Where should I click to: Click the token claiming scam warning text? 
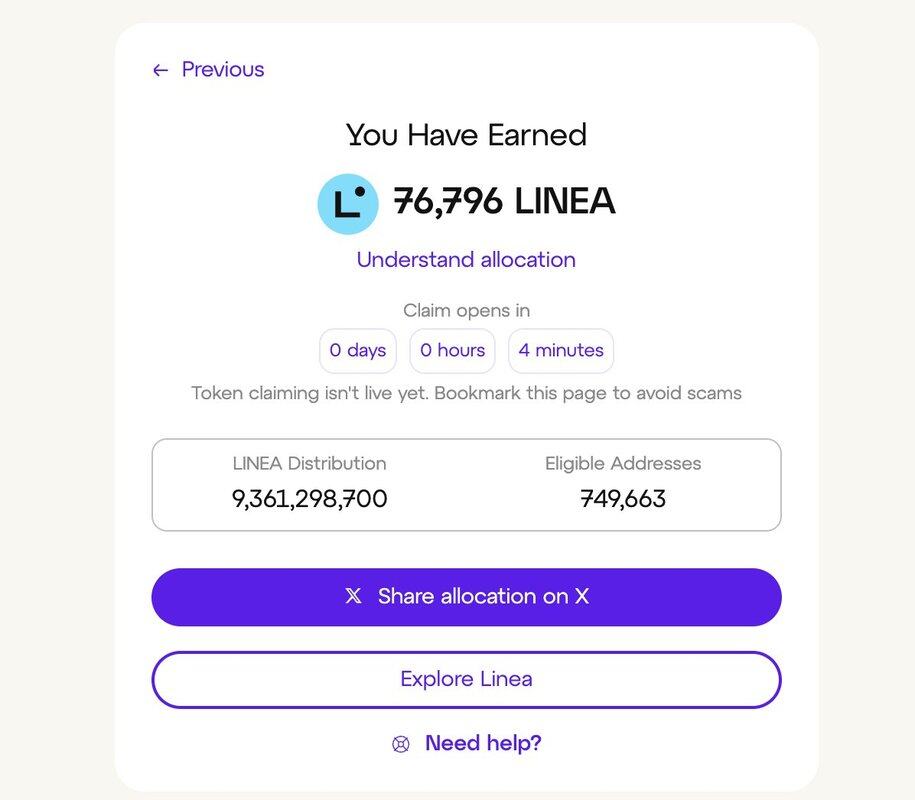tap(466, 393)
